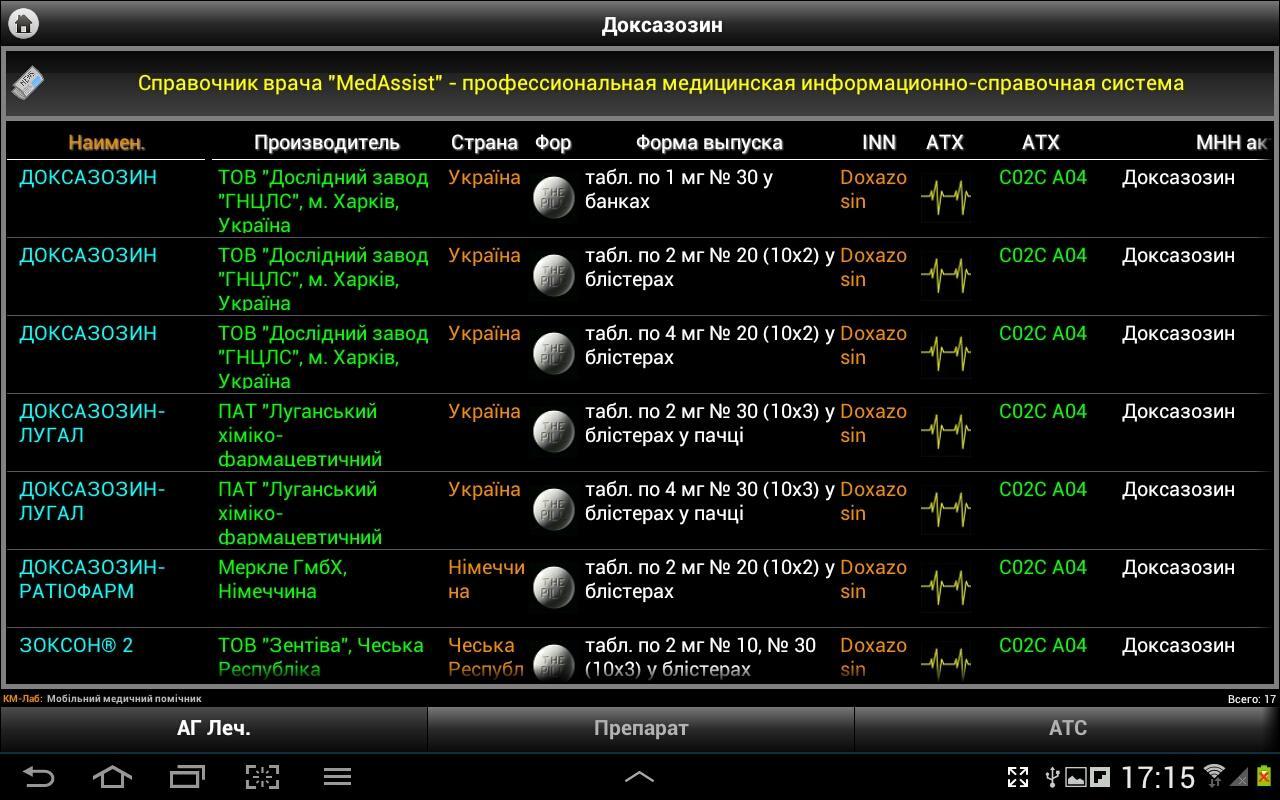The height and width of the screenshot is (800, 1280).
Task: Expand the bottom bar up chevron
Action: coord(639,777)
